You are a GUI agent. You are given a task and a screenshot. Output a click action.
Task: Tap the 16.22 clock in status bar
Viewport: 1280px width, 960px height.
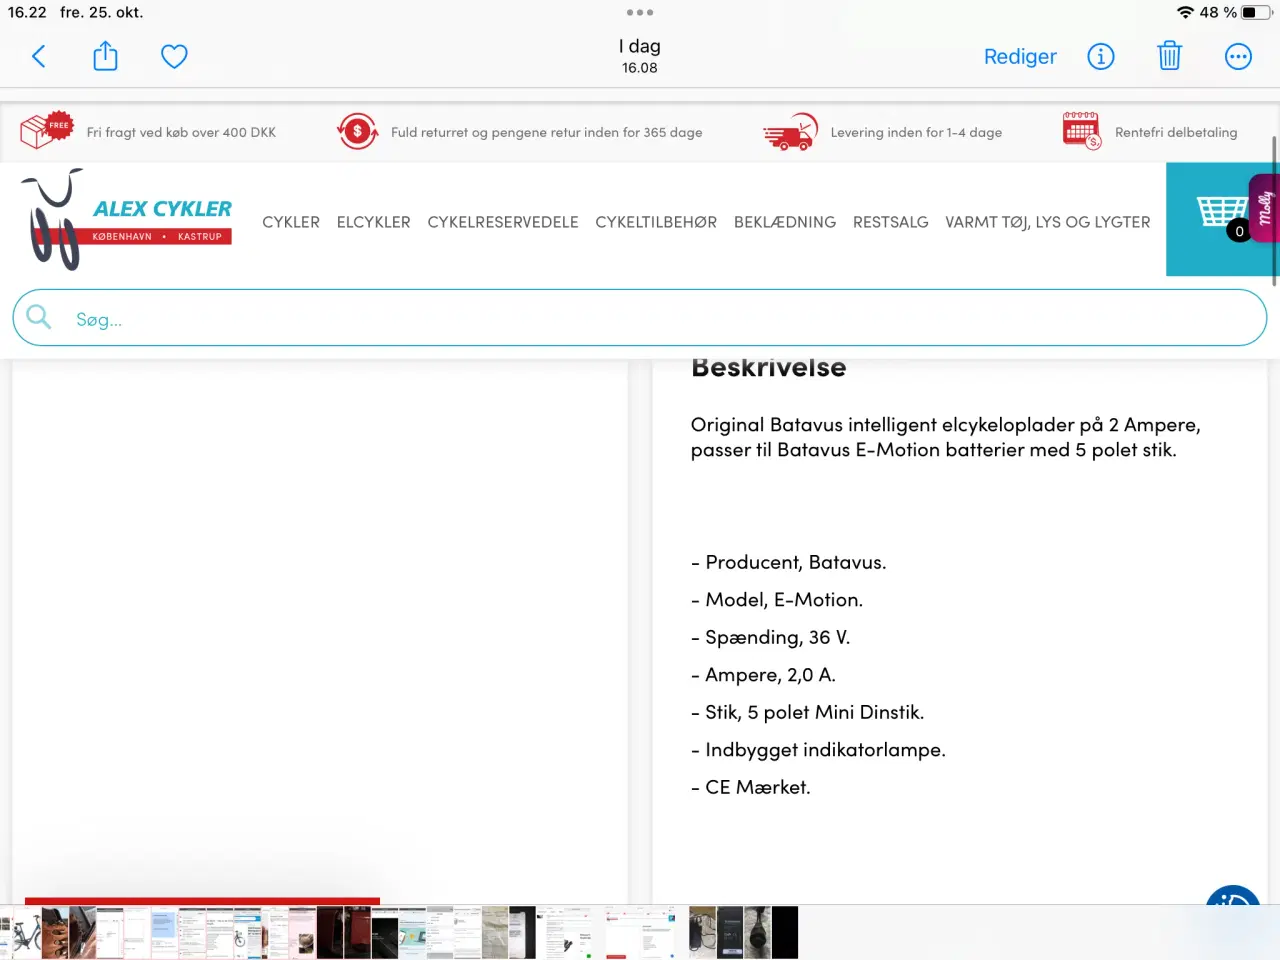(27, 12)
